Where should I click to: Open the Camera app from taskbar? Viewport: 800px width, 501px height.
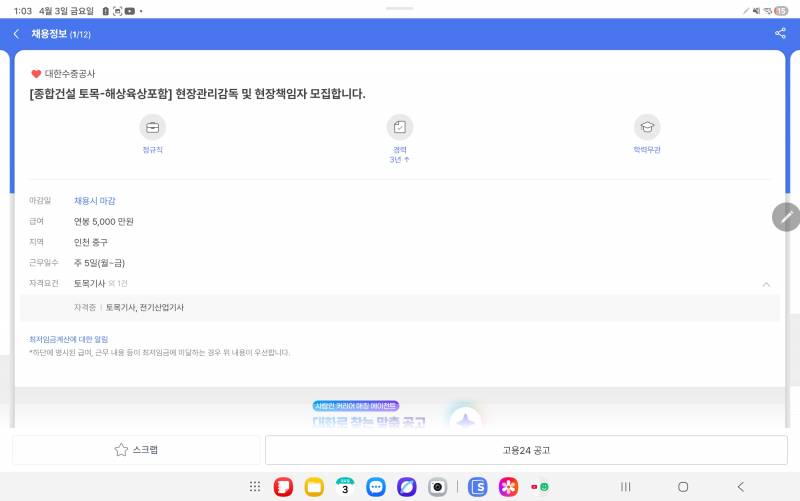[x=437, y=487]
